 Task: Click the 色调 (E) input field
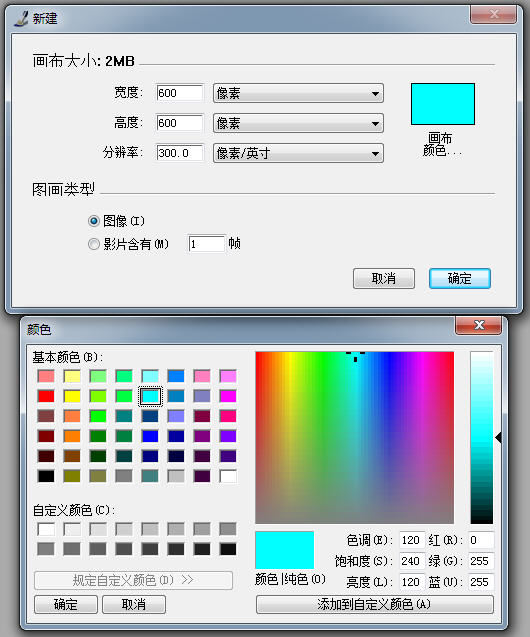coord(412,540)
